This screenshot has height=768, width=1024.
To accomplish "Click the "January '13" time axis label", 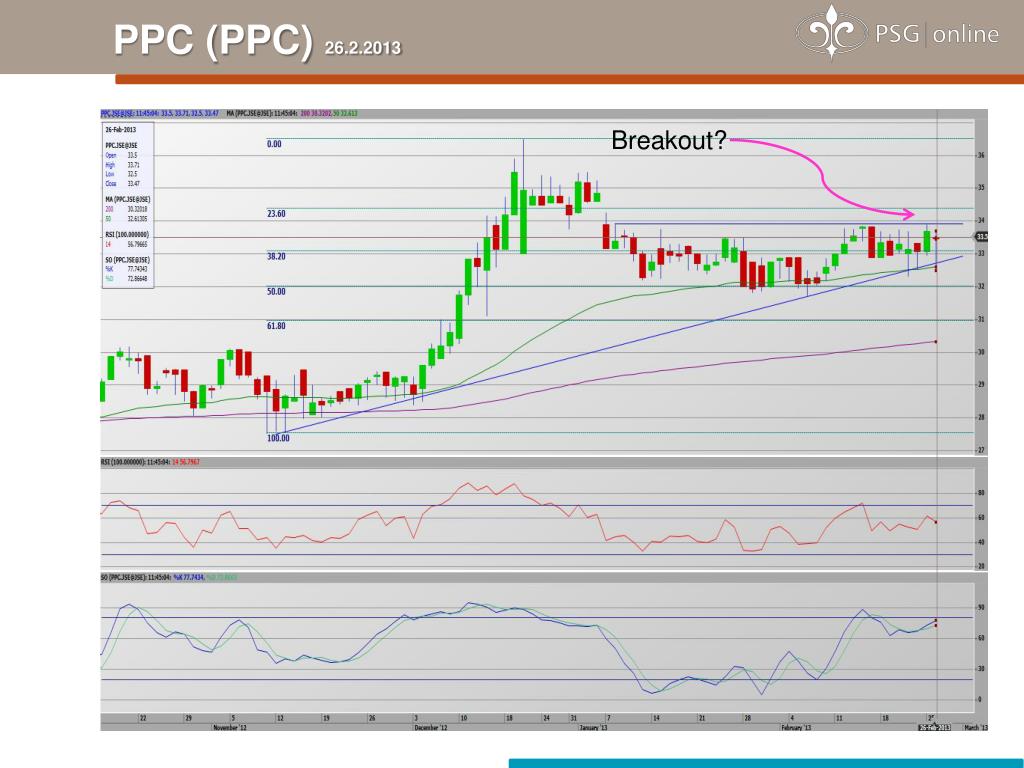I will tap(594, 727).
